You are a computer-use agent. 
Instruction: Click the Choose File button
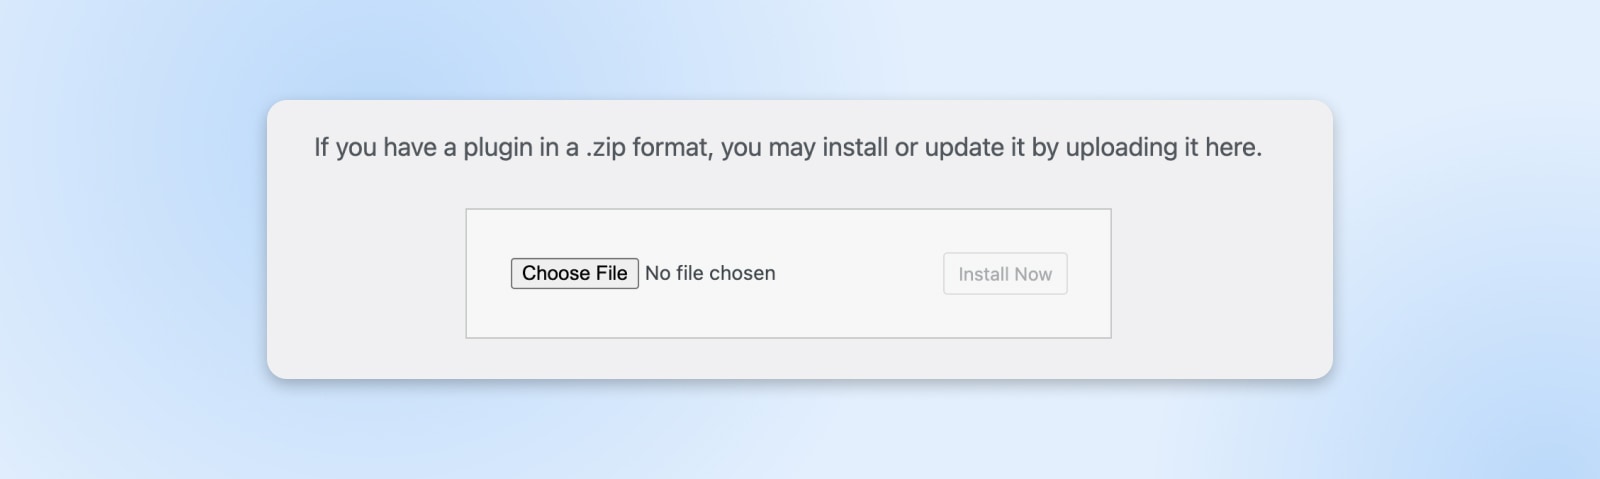[574, 273]
